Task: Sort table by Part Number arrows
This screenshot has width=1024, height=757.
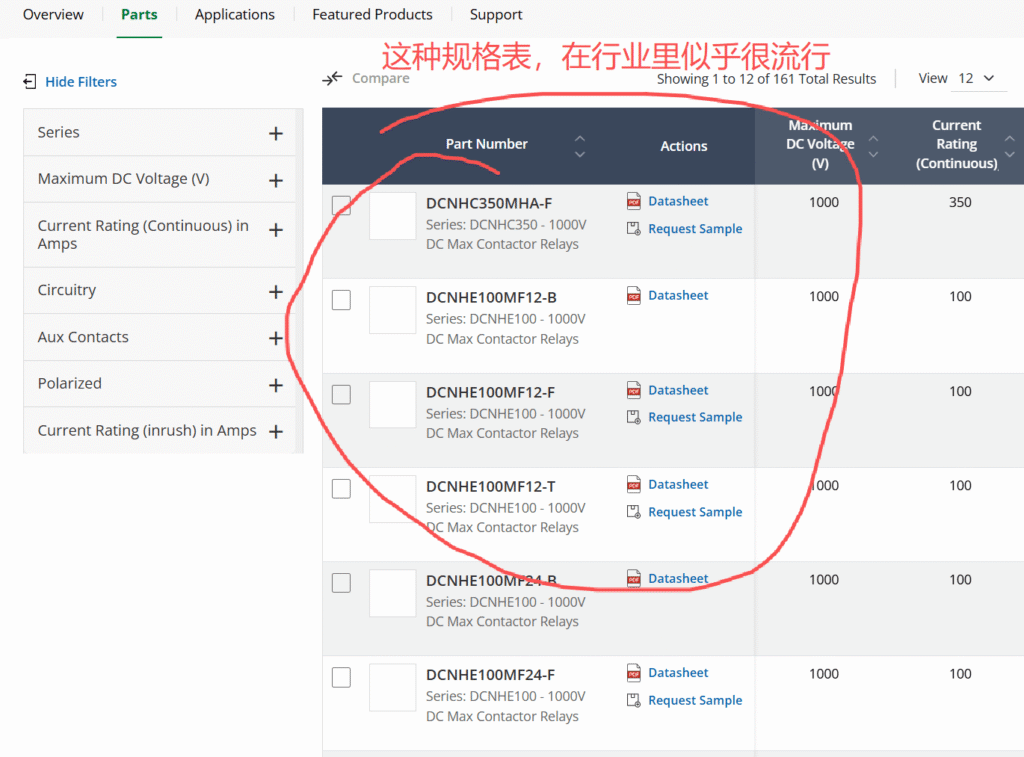Action: pos(579,146)
